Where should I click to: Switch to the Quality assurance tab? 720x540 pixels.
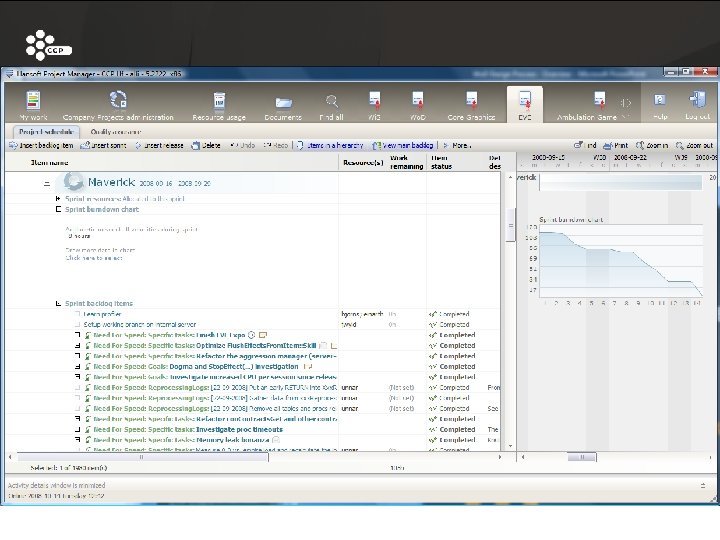[x=116, y=132]
